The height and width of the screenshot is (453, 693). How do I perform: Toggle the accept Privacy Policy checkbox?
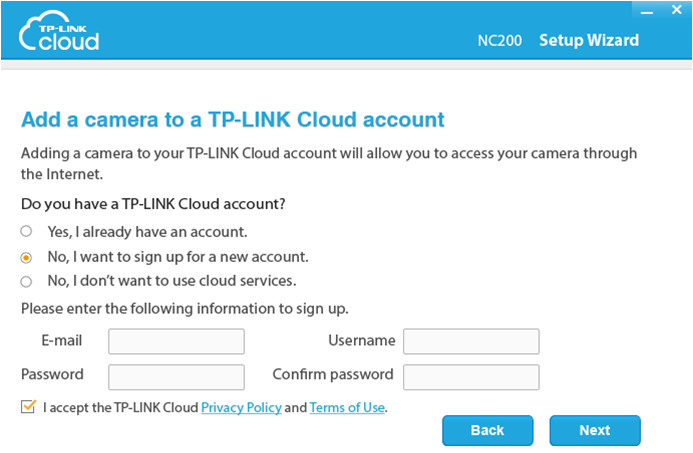coord(28,407)
